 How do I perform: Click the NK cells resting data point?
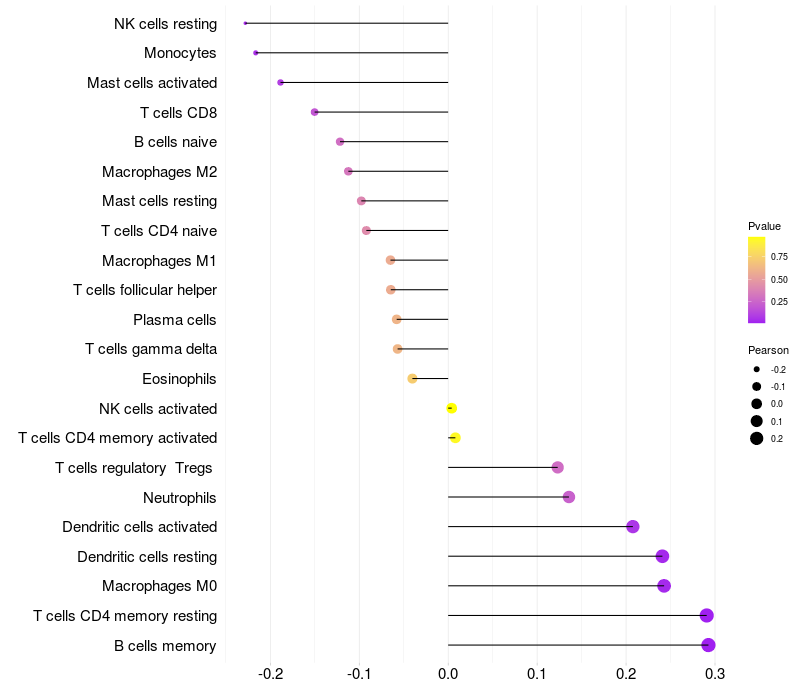tap(245, 23)
